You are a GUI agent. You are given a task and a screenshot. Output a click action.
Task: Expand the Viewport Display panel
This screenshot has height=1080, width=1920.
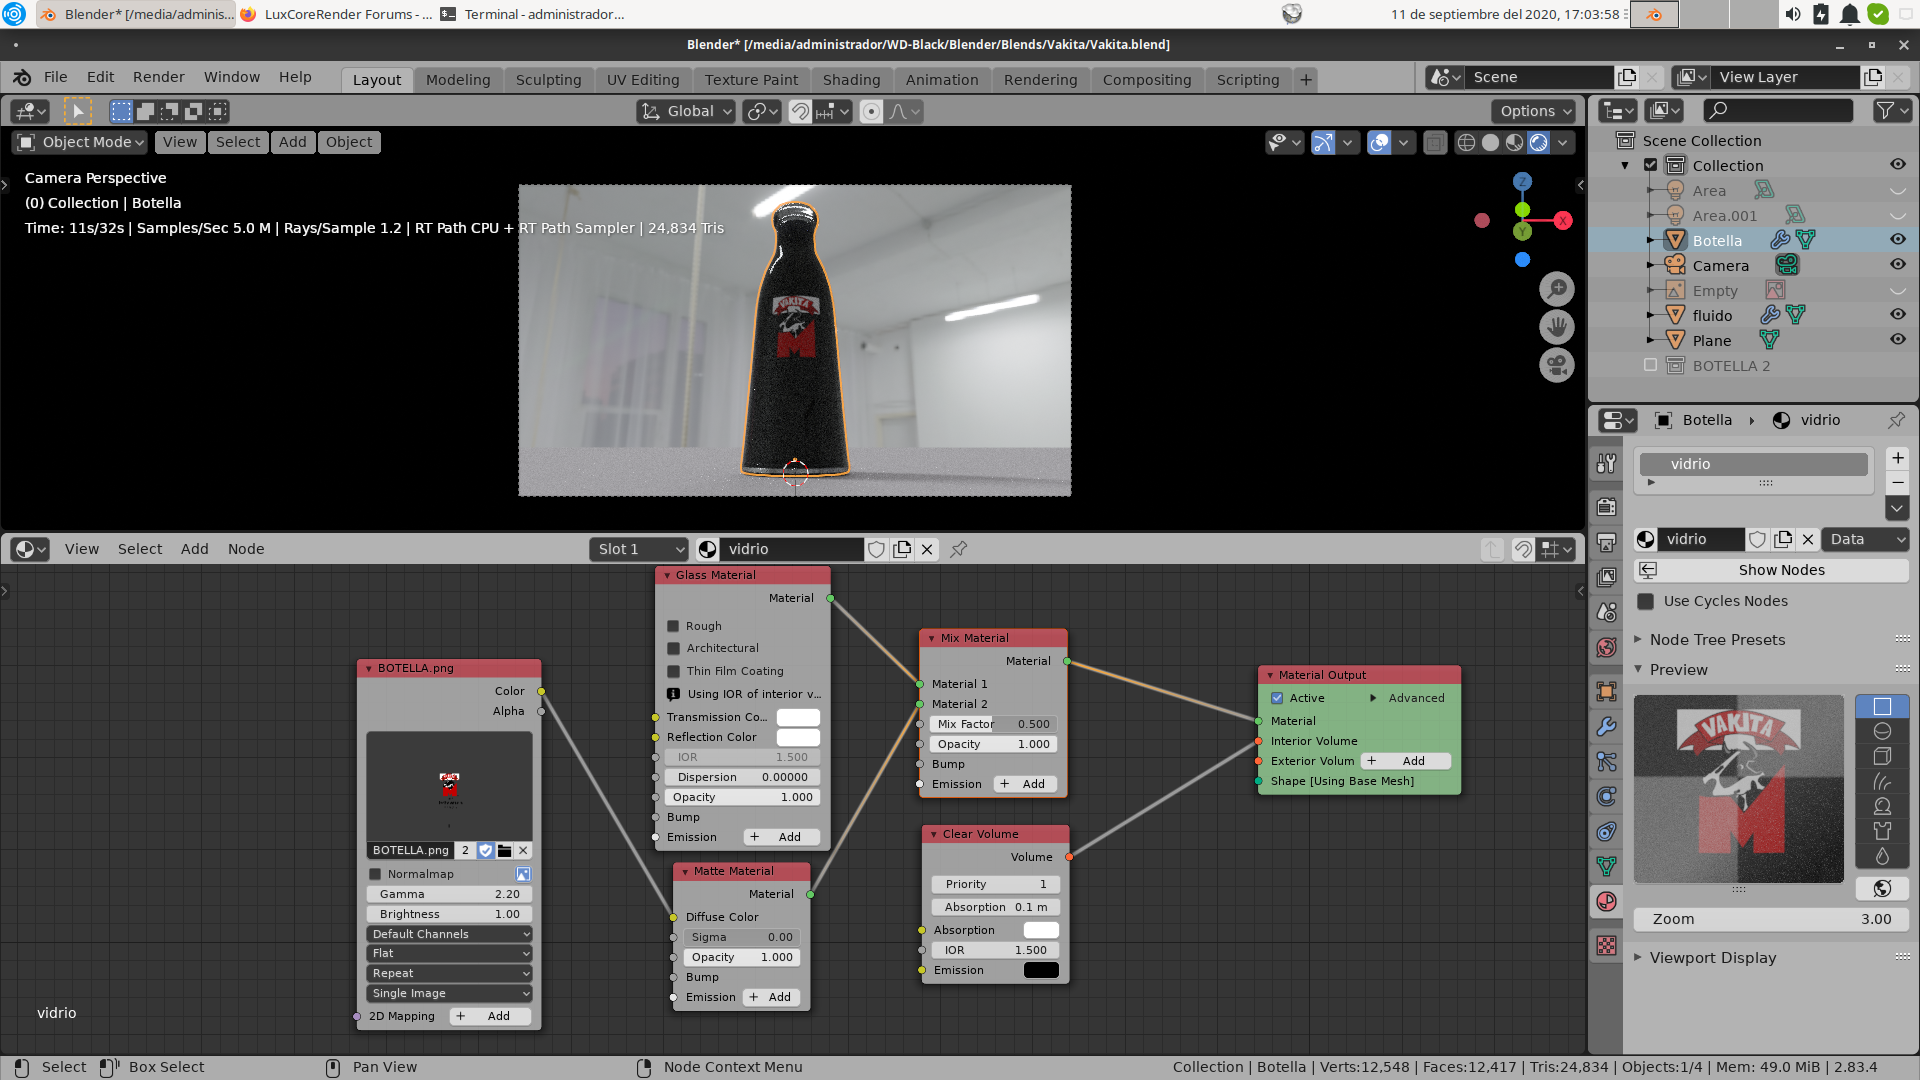1712,958
